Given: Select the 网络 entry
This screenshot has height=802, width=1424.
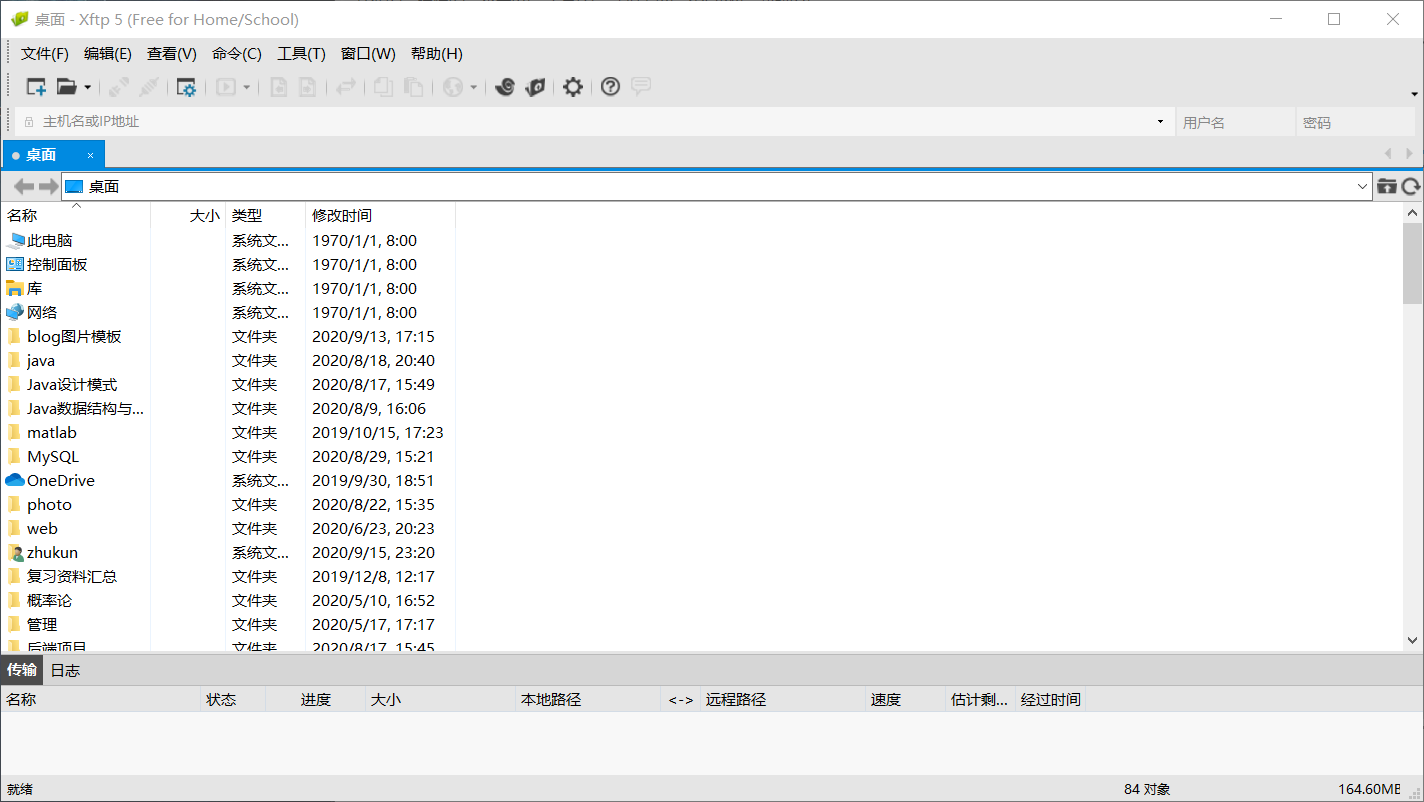Looking at the screenshot, I should (42, 313).
